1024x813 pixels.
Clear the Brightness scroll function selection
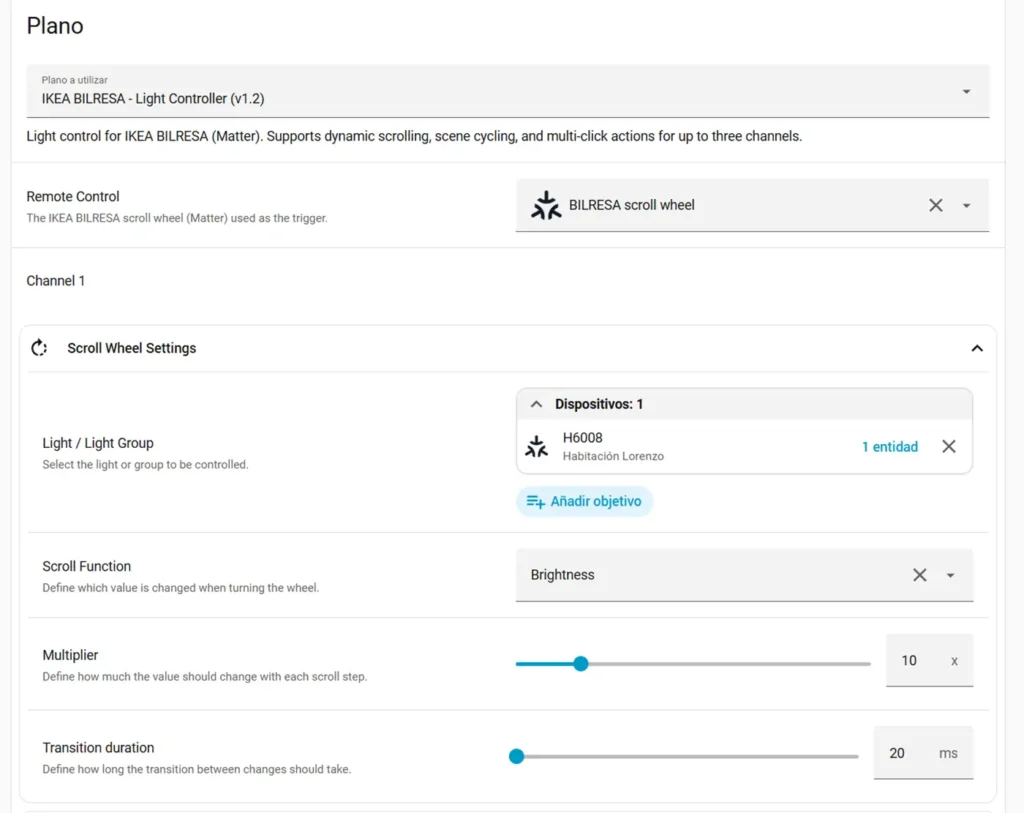click(919, 575)
